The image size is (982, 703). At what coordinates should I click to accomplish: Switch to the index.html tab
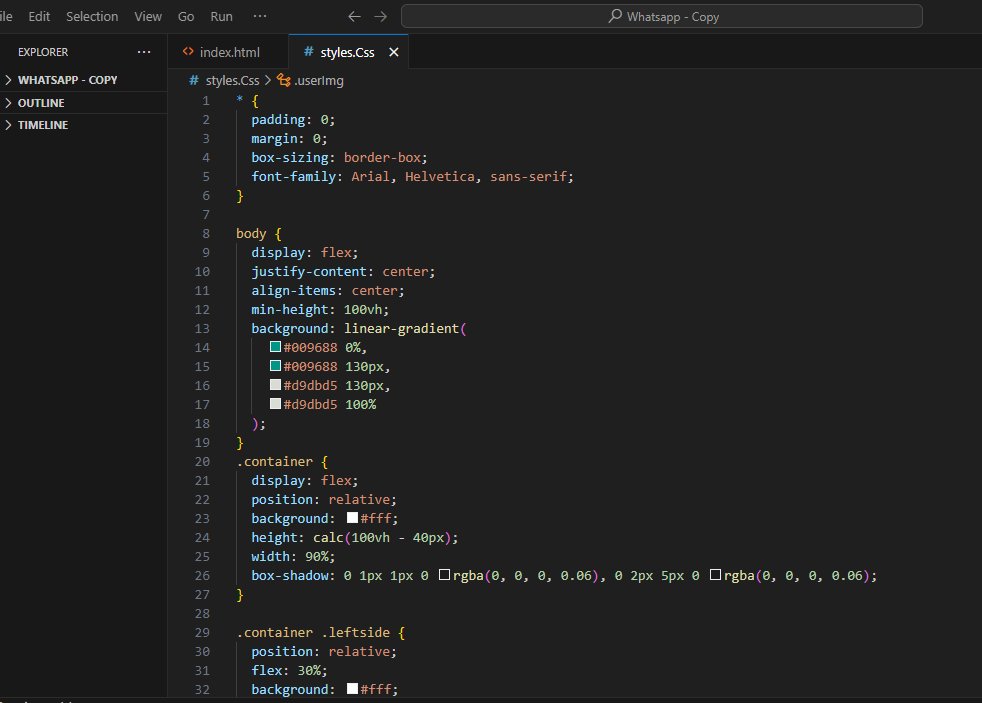(228, 52)
